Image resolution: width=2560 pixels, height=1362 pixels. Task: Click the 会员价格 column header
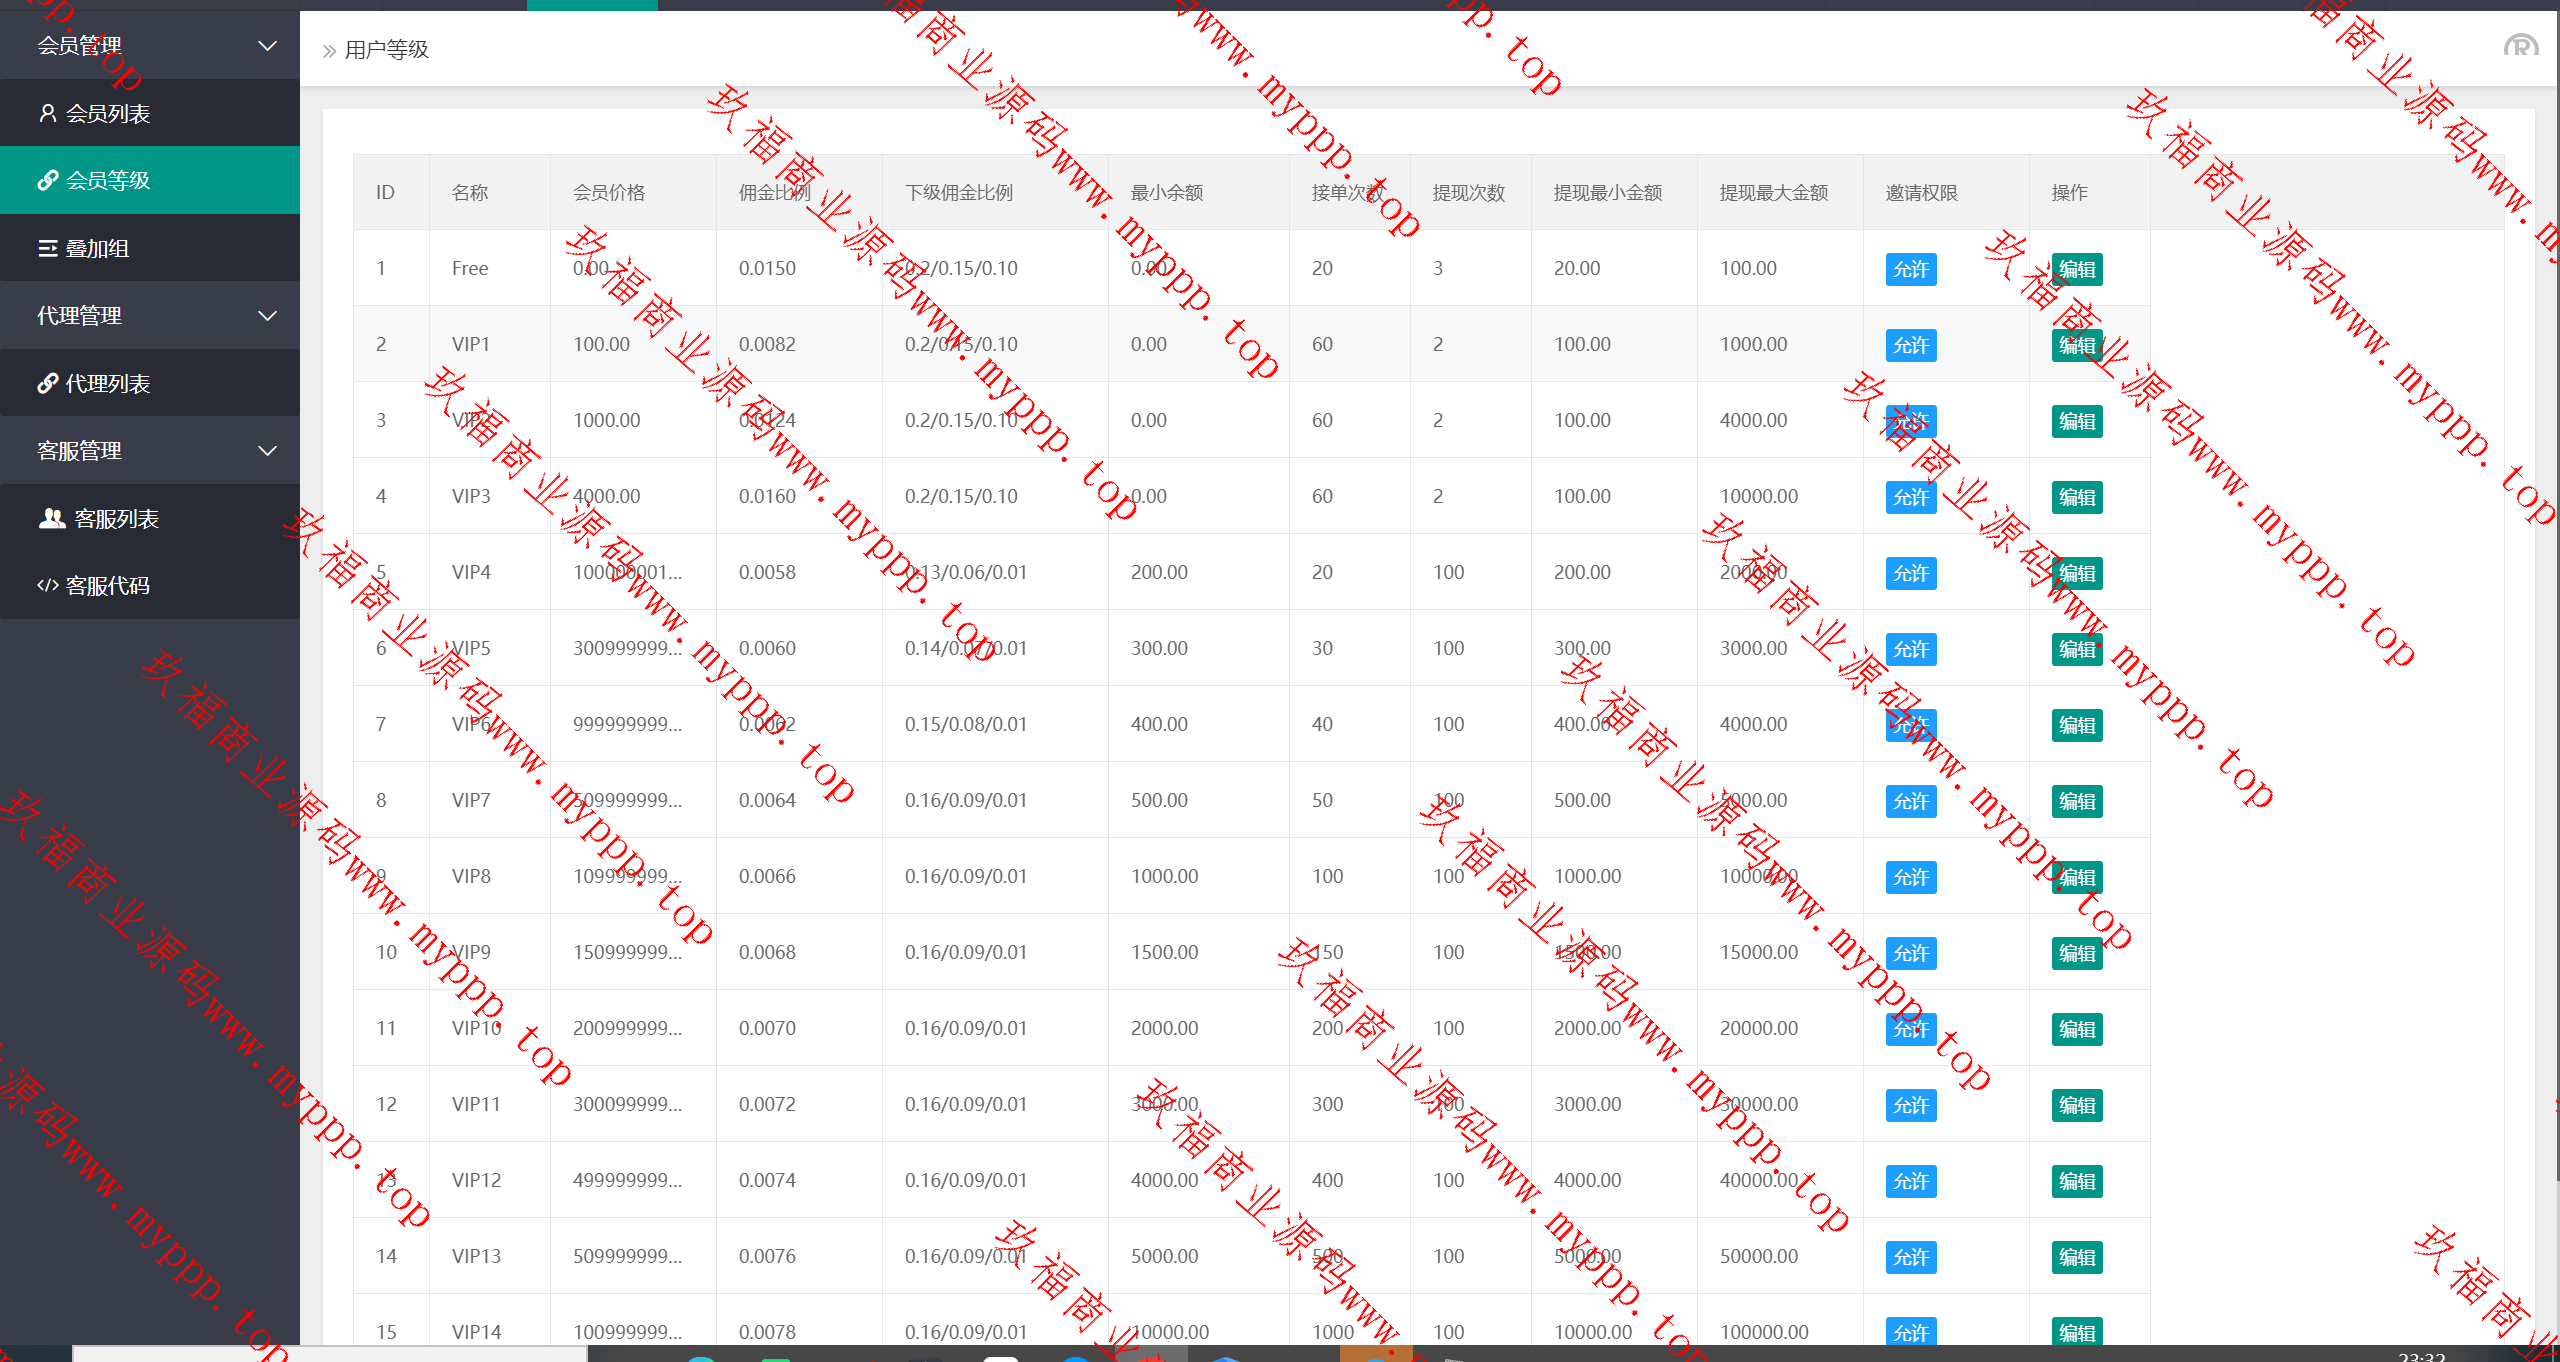point(608,193)
